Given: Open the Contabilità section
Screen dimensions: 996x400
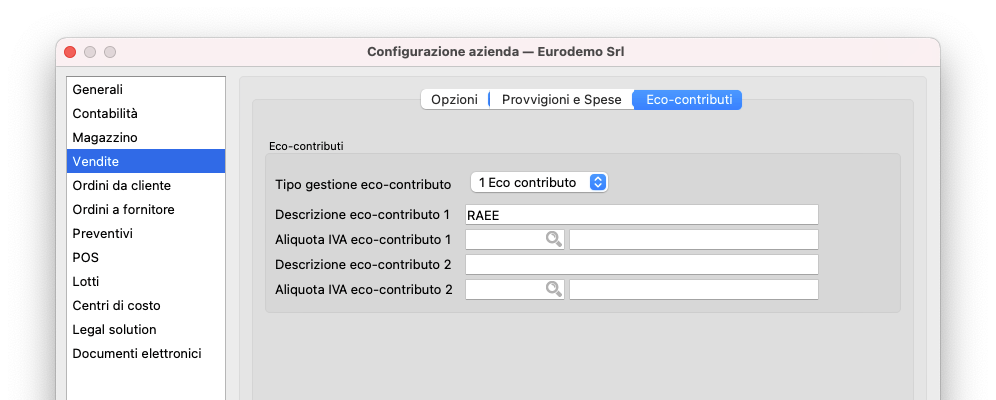Looking at the screenshot, I should tap(105, 113).
